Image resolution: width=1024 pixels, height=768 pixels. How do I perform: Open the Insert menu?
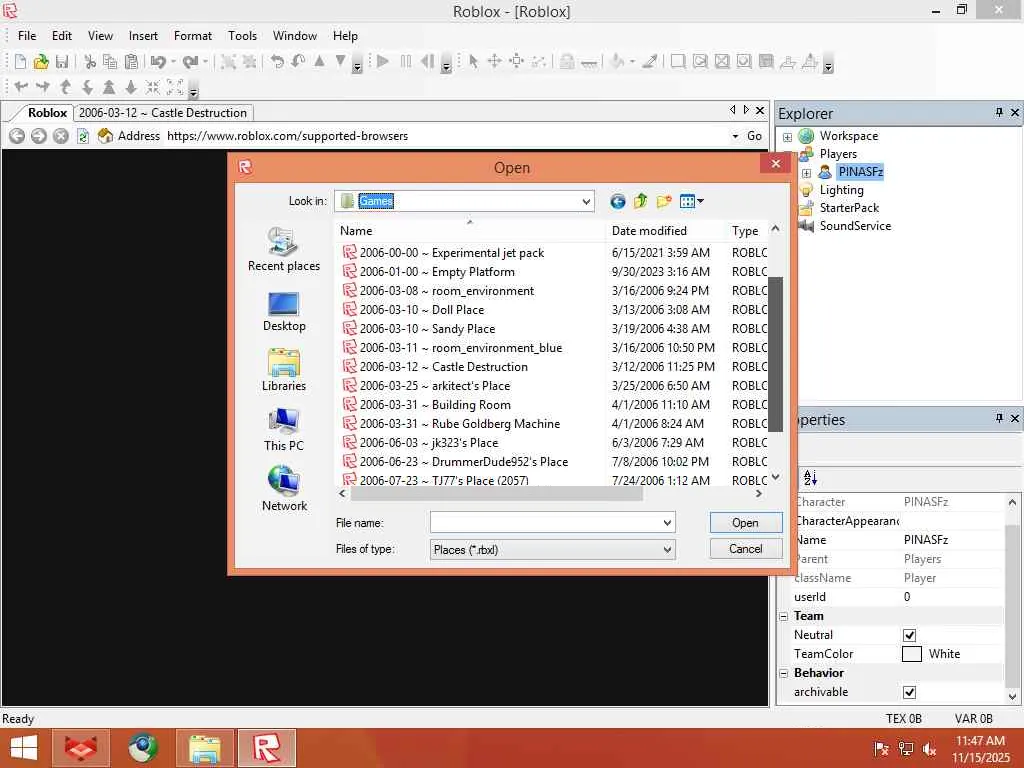143,36
